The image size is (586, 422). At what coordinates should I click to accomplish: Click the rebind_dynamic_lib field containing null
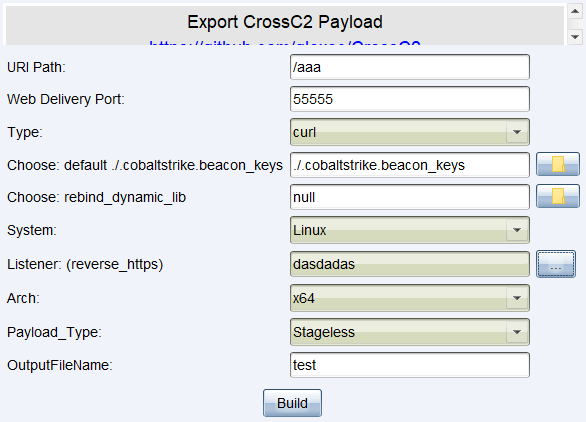click(410, 197)
